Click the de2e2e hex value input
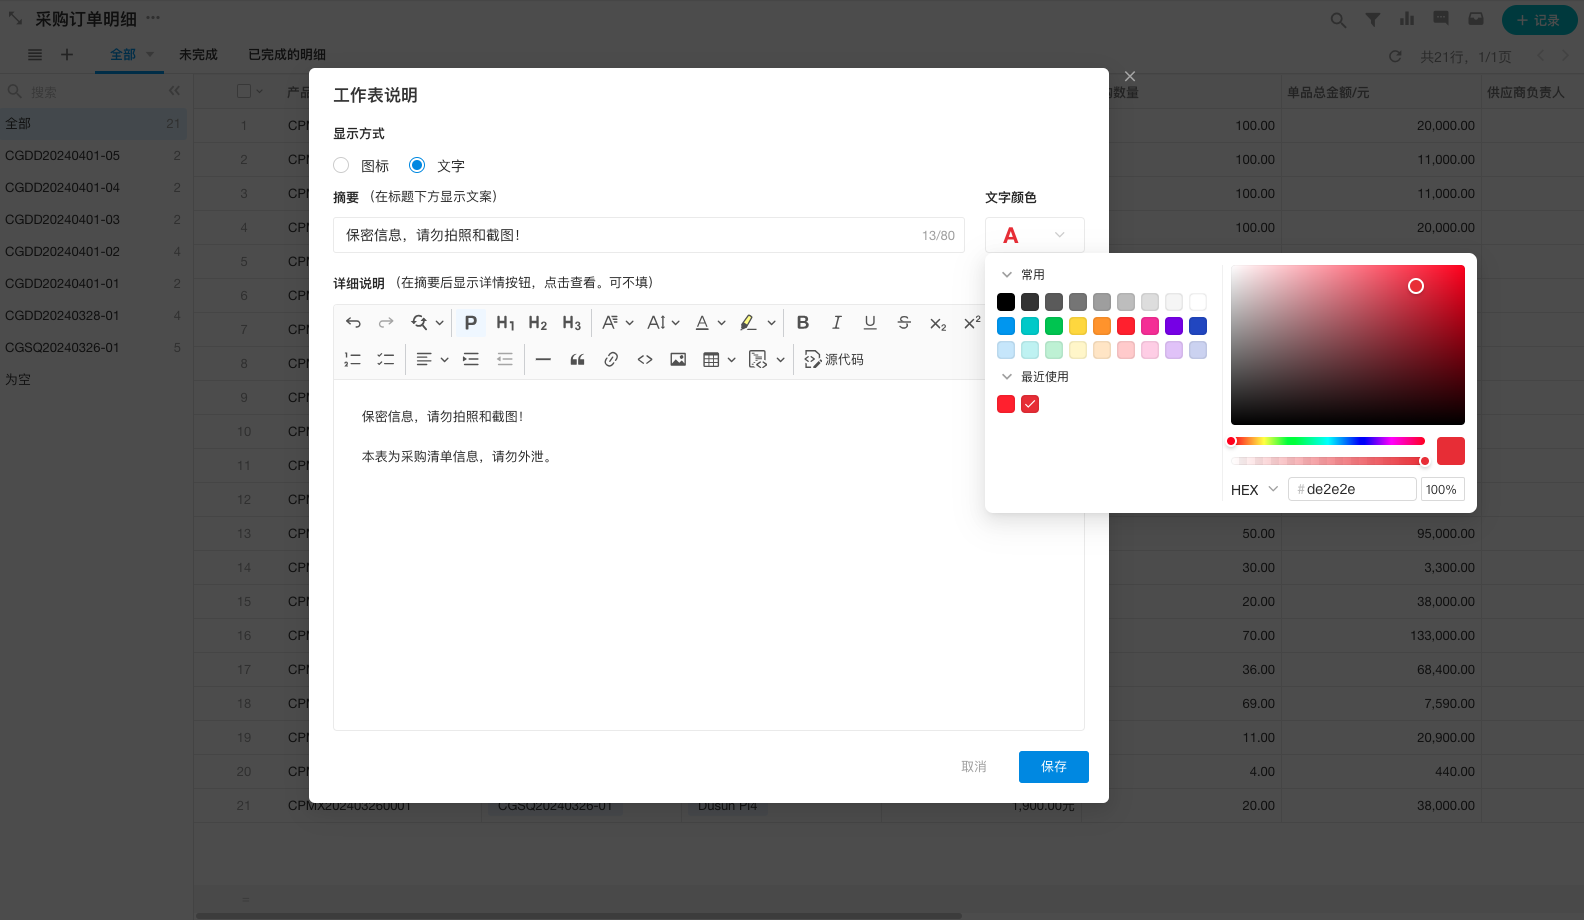The height and width of the screenshot is (920, 1584). (x=1352, y=489)
